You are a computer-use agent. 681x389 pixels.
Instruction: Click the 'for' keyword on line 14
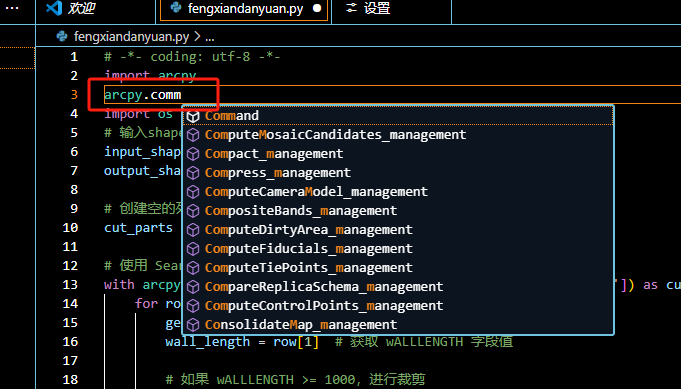pos(146,303)
